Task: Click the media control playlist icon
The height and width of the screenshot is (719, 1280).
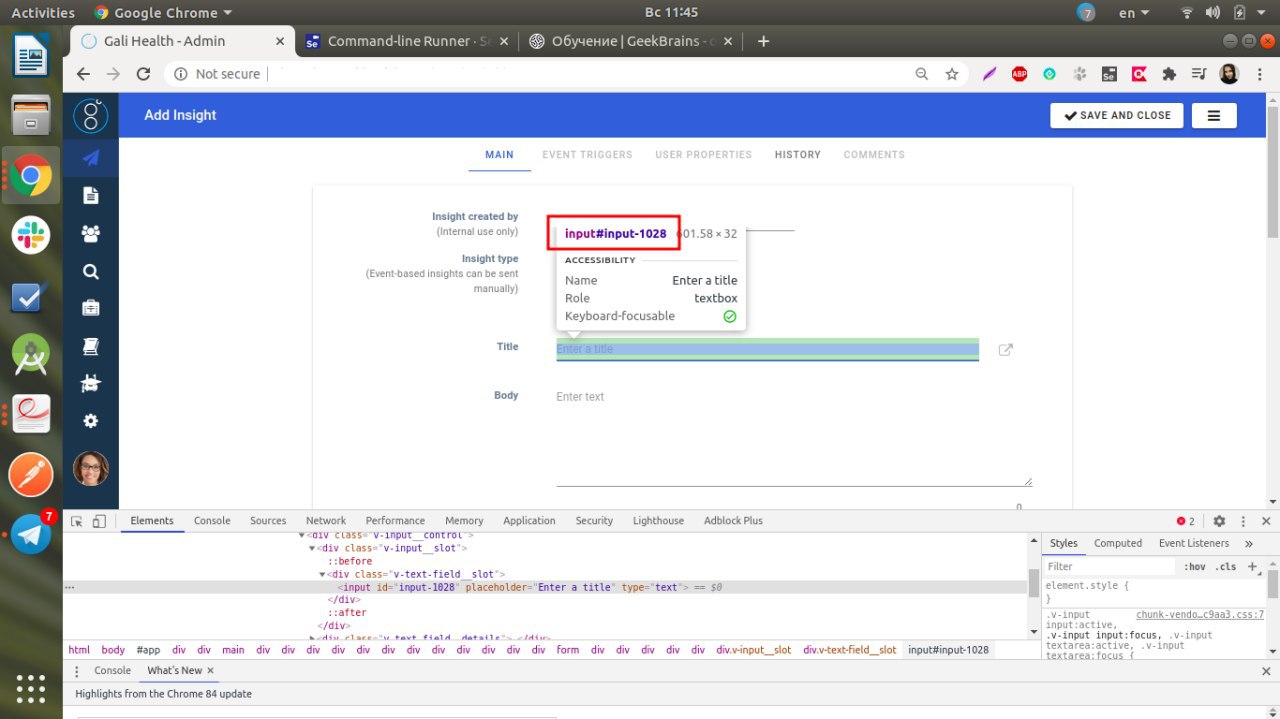Action: click(x=1199, y=74)
